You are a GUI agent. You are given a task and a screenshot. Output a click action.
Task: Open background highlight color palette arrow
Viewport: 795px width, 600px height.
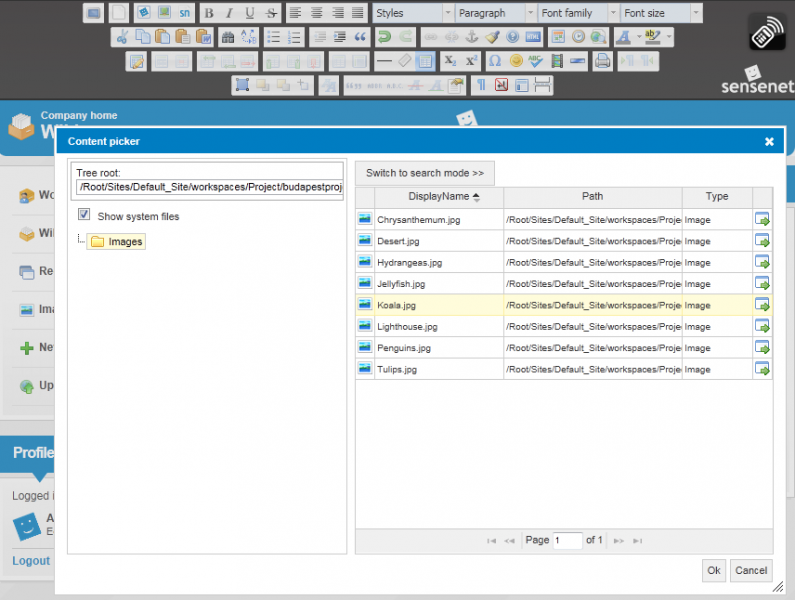click(669, 37)
